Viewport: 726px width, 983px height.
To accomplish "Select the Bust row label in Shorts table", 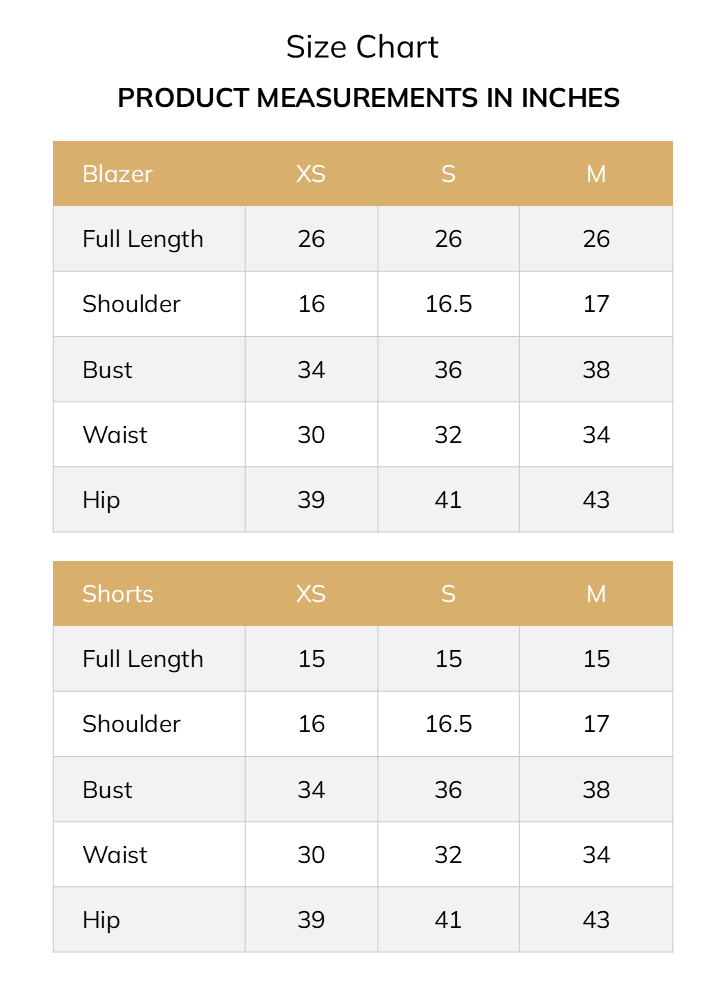I will [107, 790].
